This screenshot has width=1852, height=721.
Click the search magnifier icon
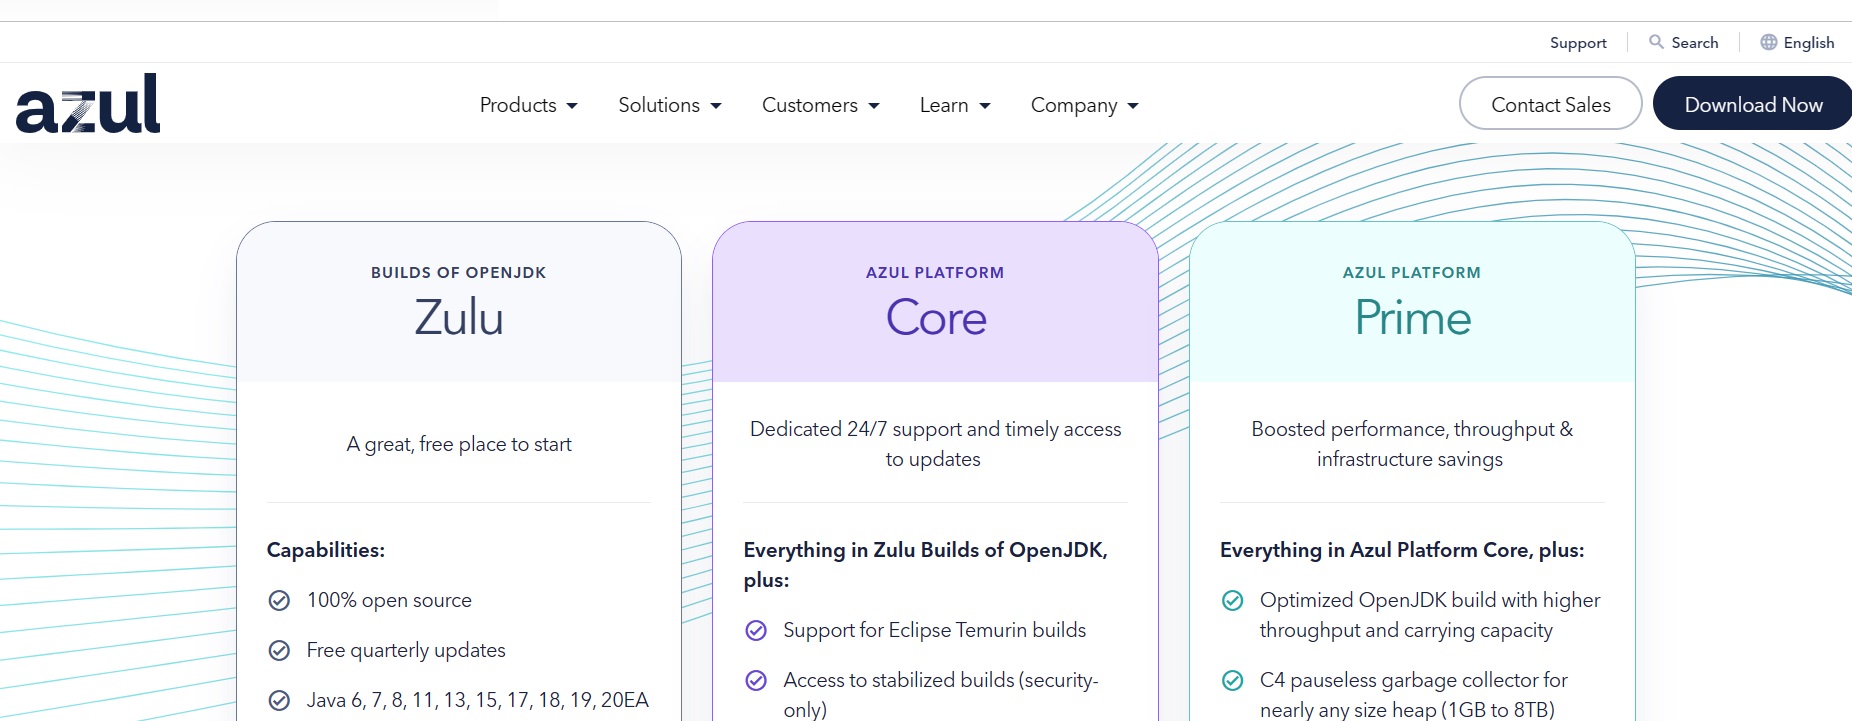[1656, 42]
